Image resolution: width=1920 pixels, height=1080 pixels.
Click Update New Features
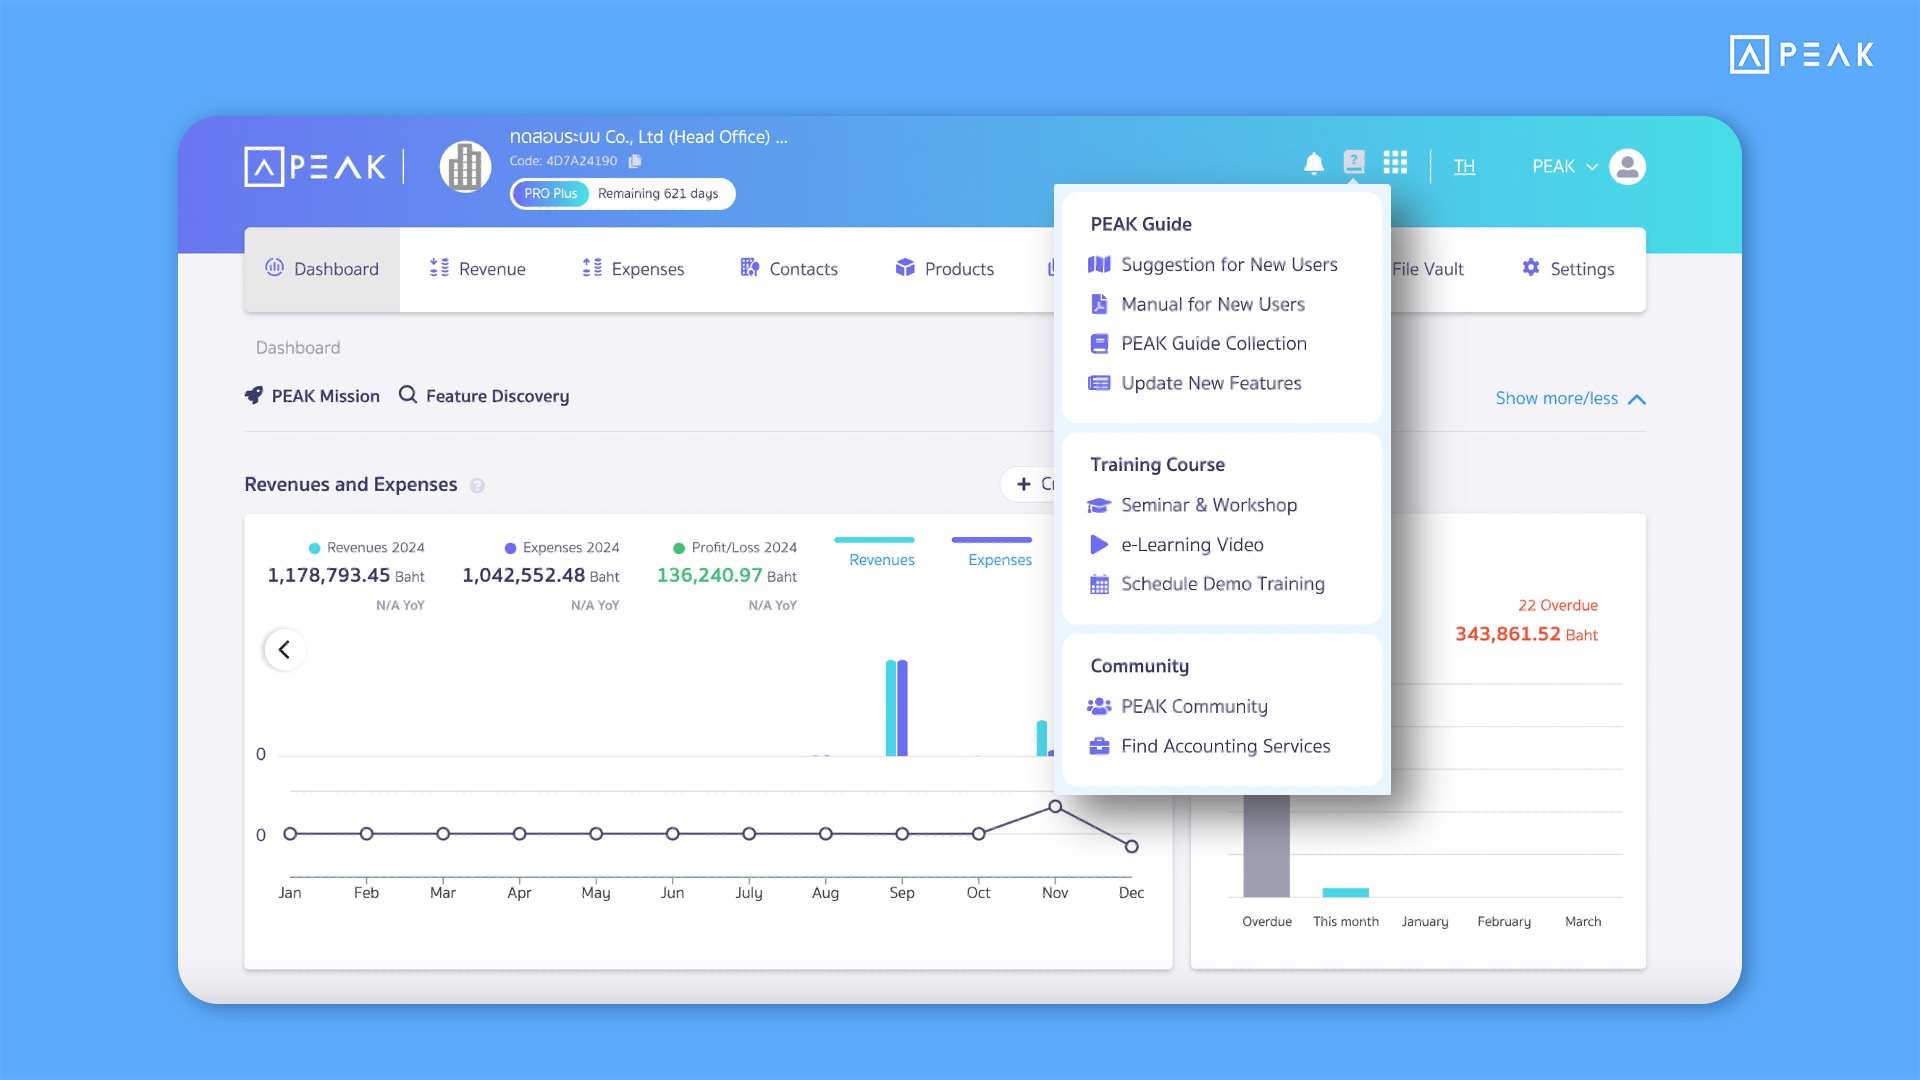[1210, 383]
